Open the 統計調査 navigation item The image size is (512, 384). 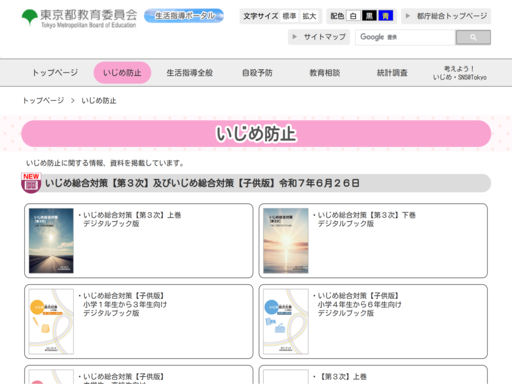[x=392, y=73]
